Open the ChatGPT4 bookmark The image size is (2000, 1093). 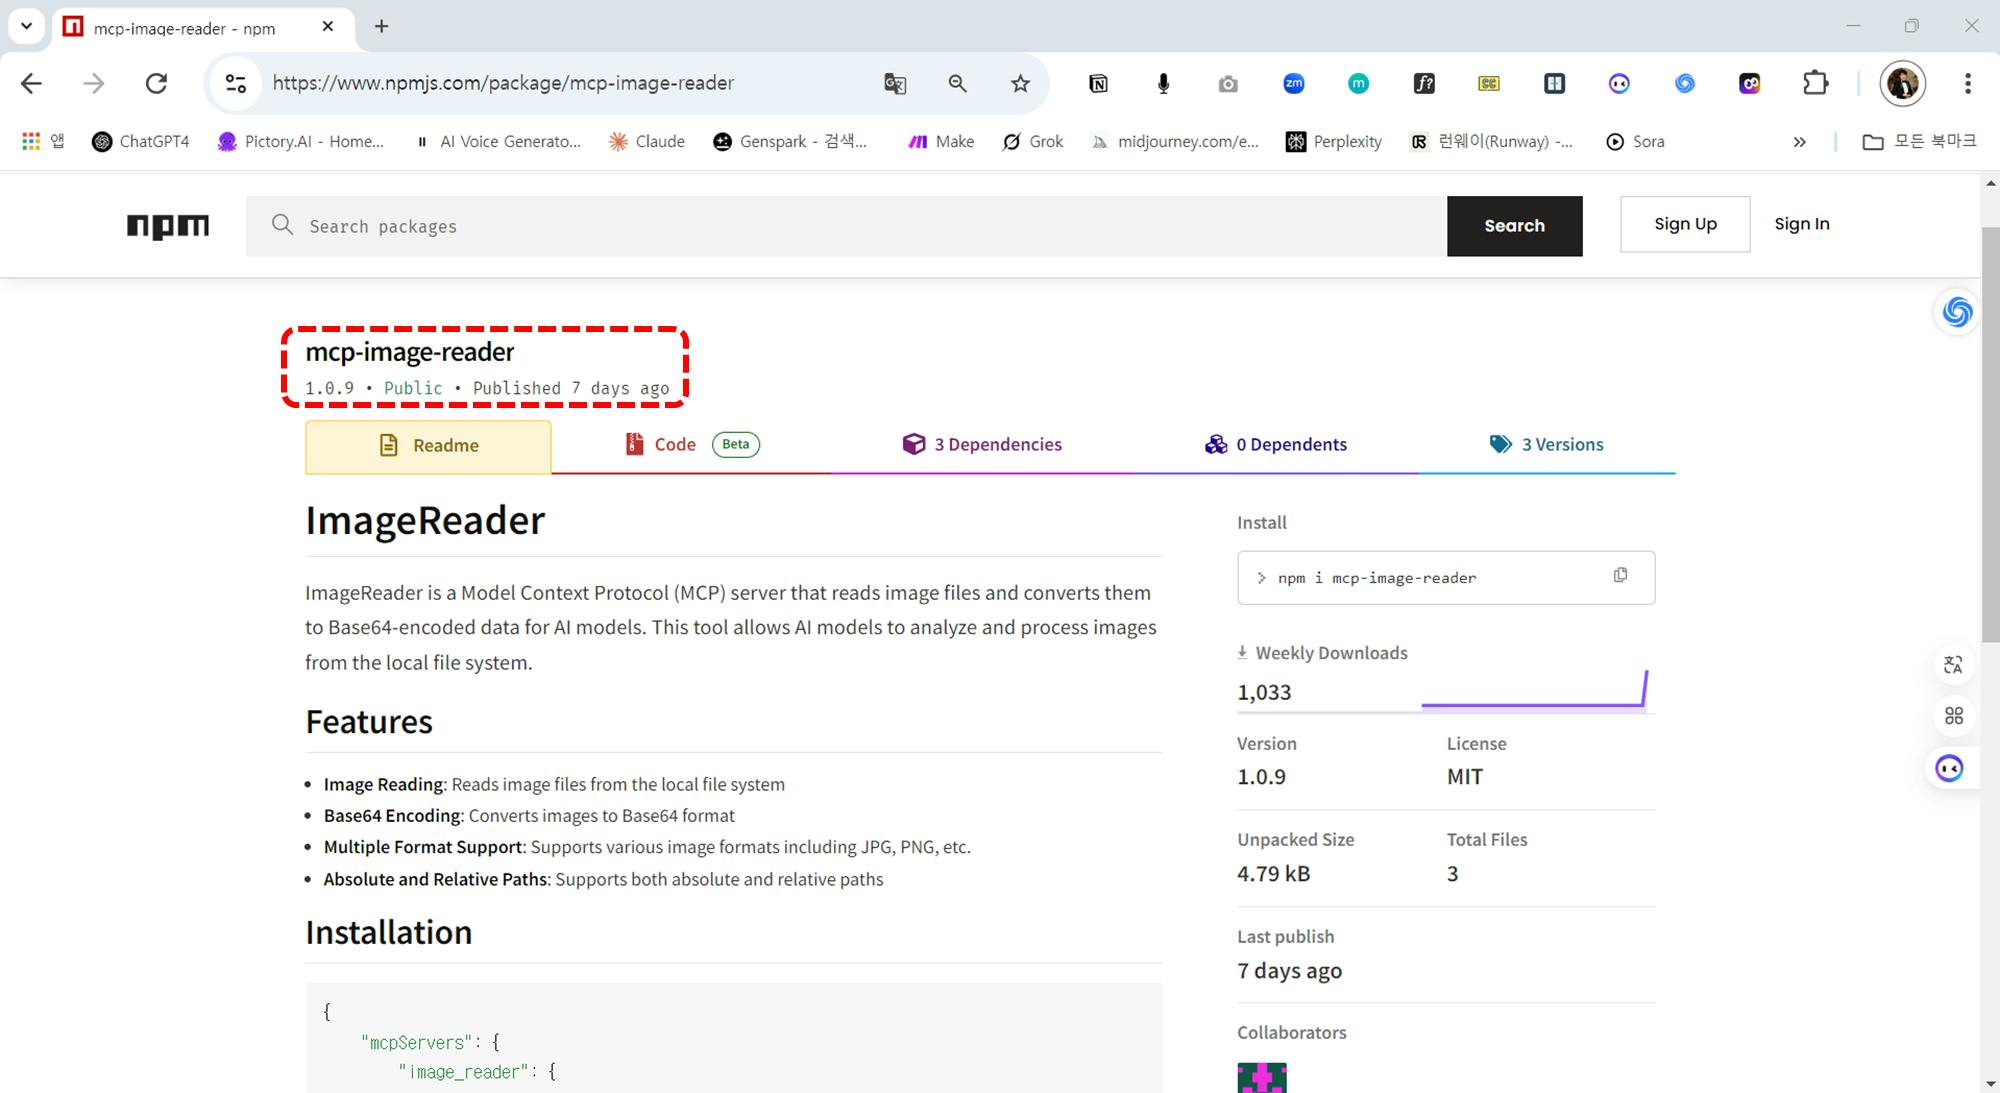pyautogui.click(x=141, y=142)
